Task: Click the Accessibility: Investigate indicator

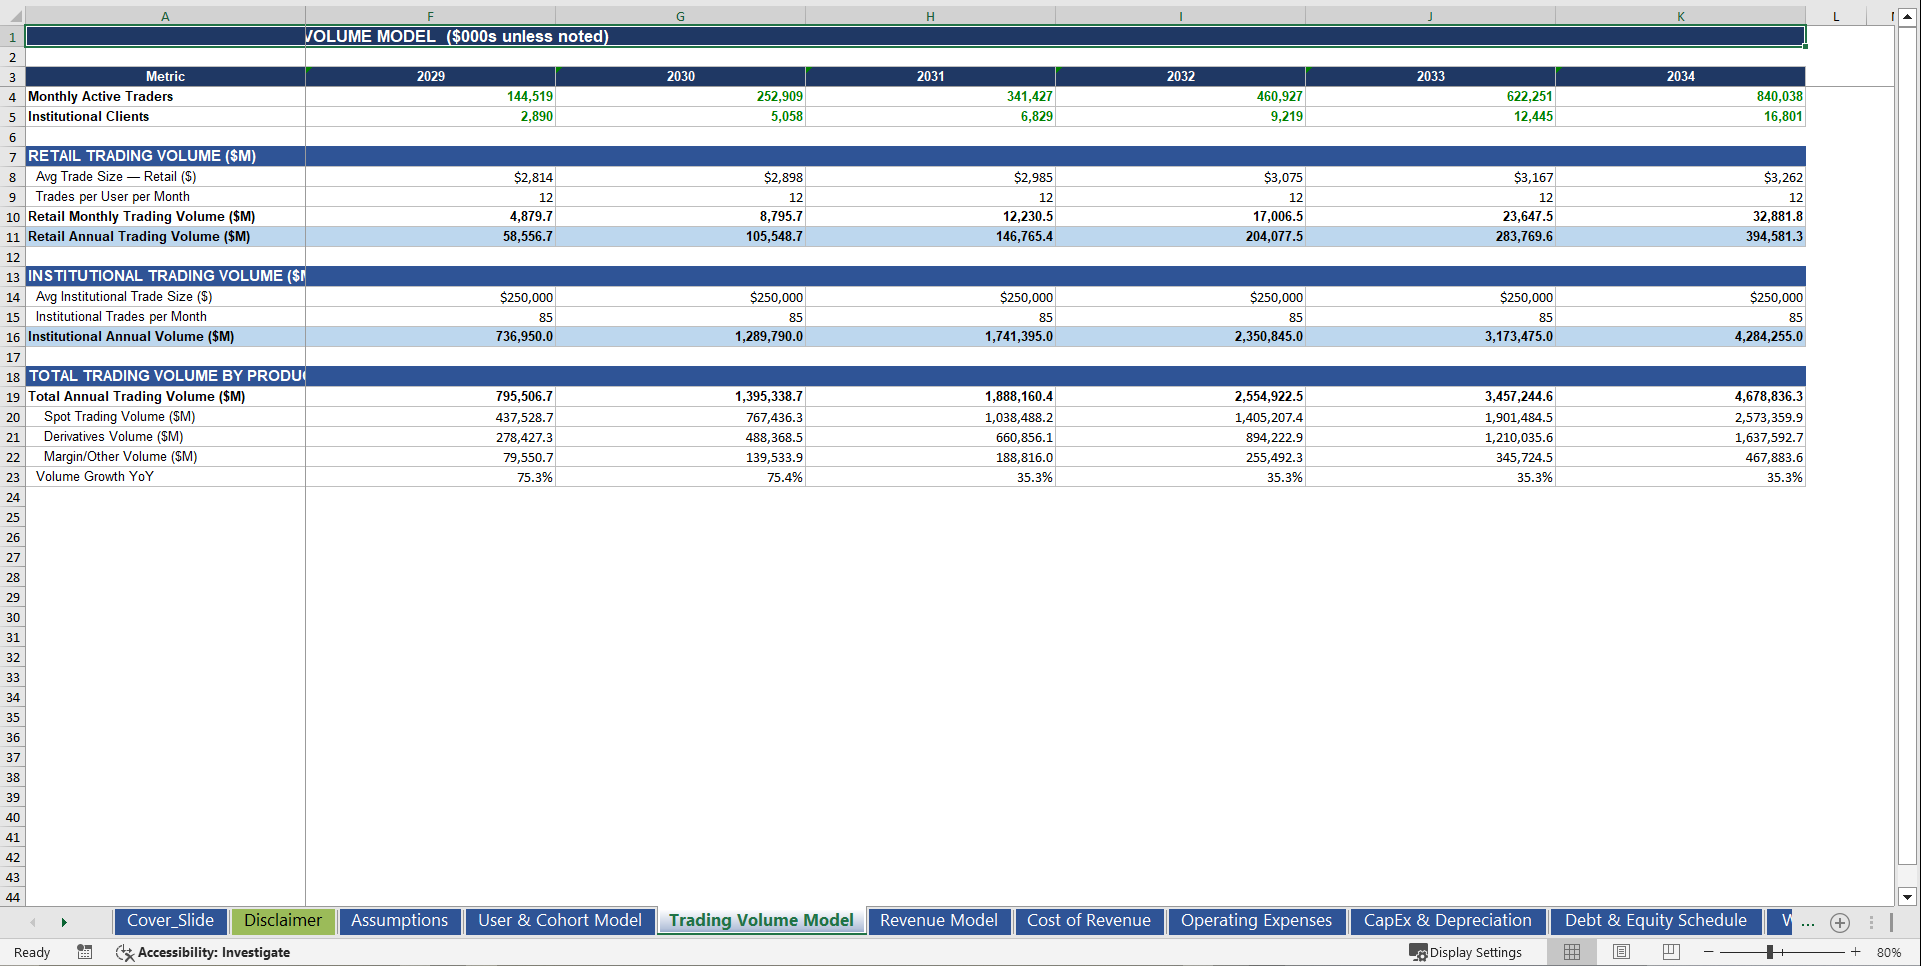Action: pos(204,952)
